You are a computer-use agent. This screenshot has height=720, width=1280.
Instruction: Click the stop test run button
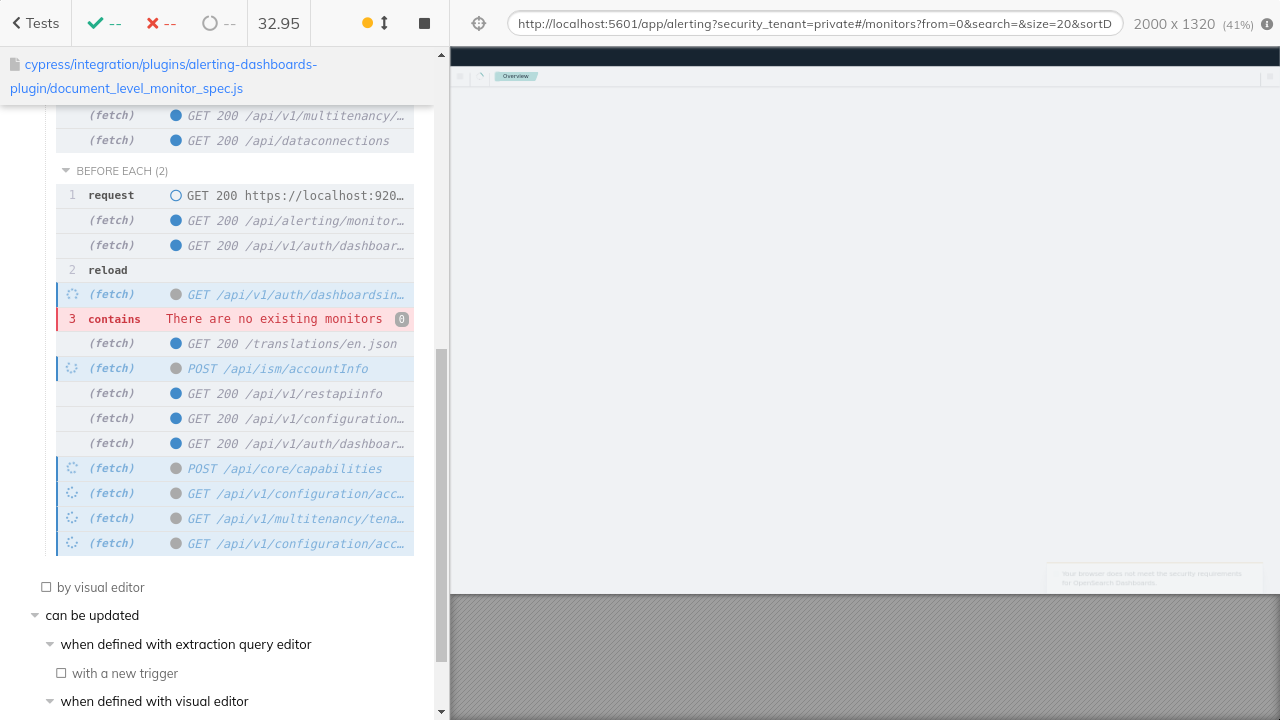coord(424,23)
